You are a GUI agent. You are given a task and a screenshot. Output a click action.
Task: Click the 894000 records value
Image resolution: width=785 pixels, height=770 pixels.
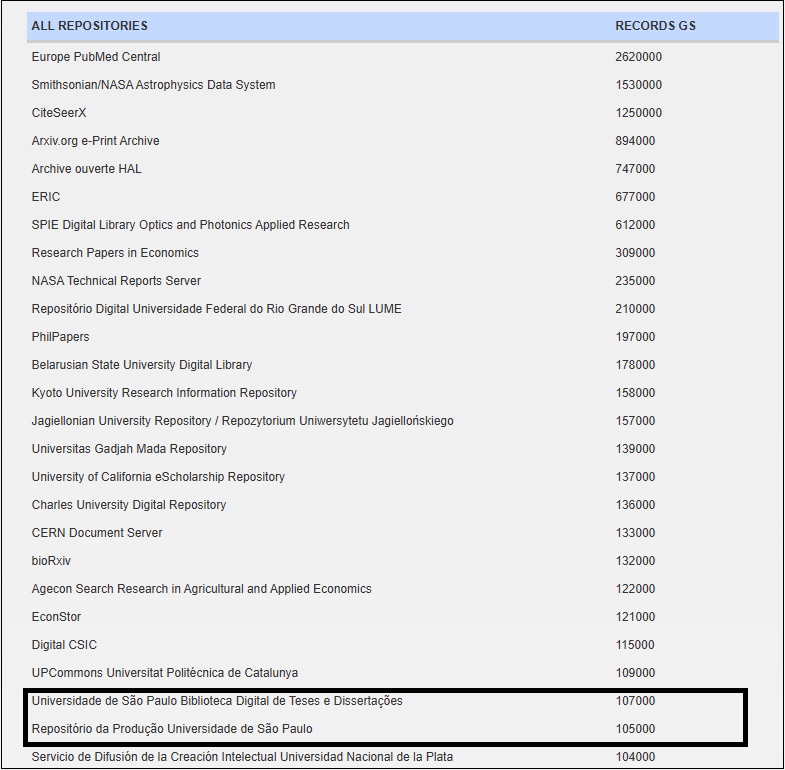point(635,141)
